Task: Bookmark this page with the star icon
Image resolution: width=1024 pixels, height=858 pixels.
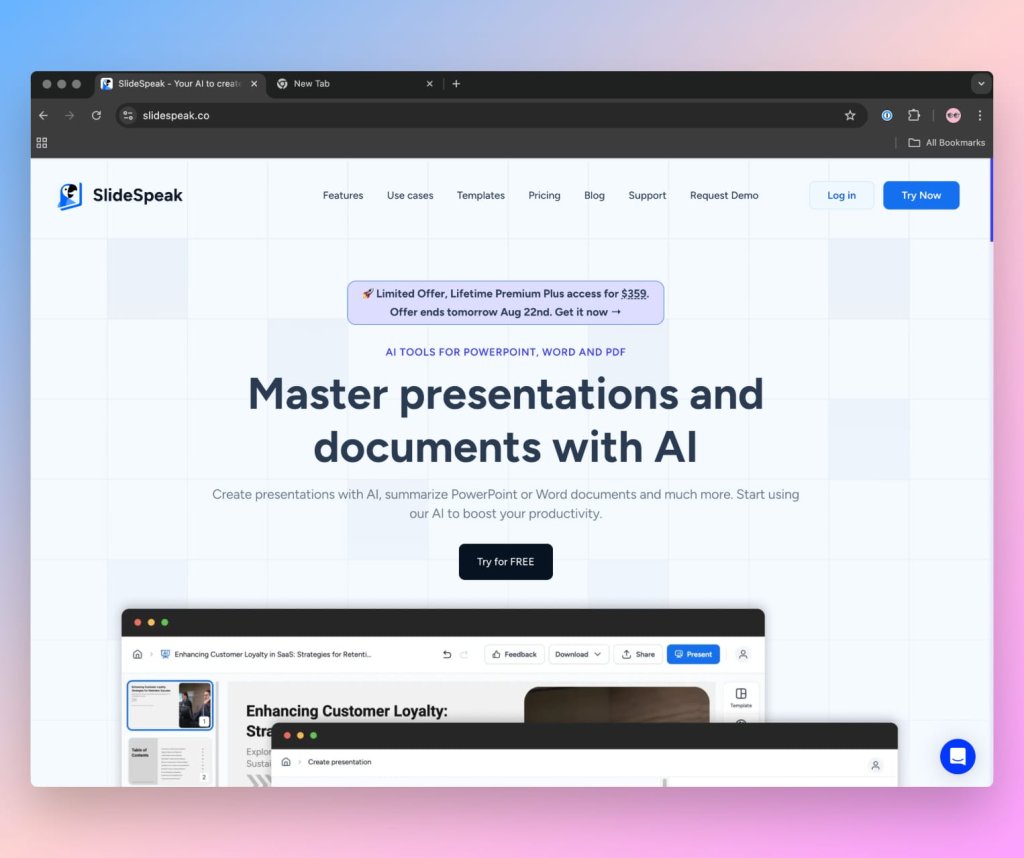Action: (850, 116)
